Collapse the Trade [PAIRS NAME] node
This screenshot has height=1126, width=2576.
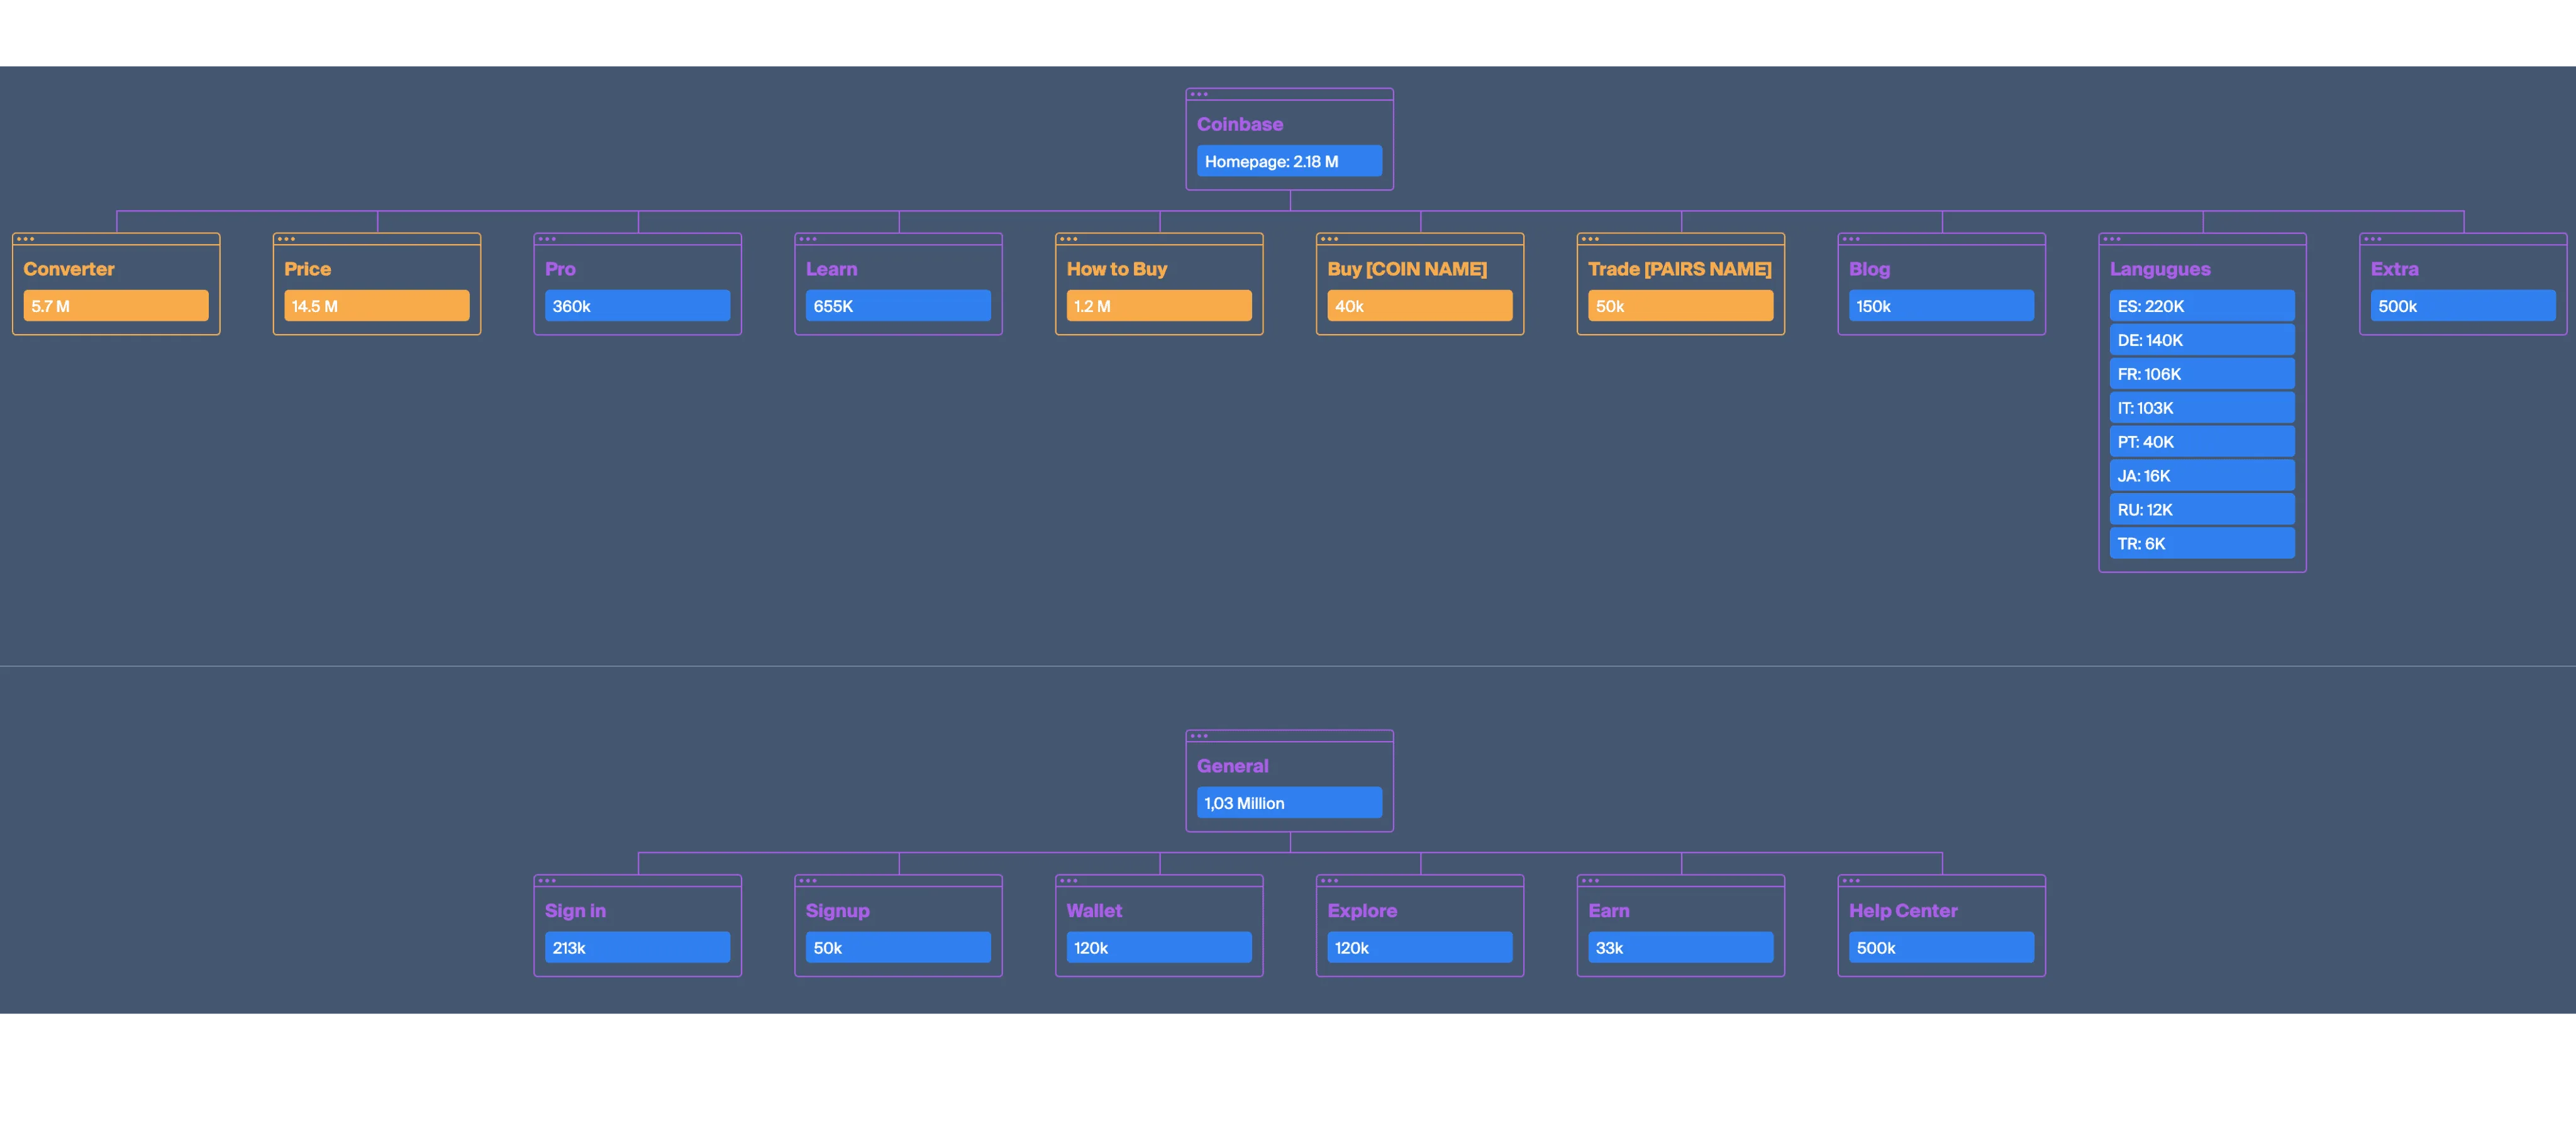tap(1679, 268)
